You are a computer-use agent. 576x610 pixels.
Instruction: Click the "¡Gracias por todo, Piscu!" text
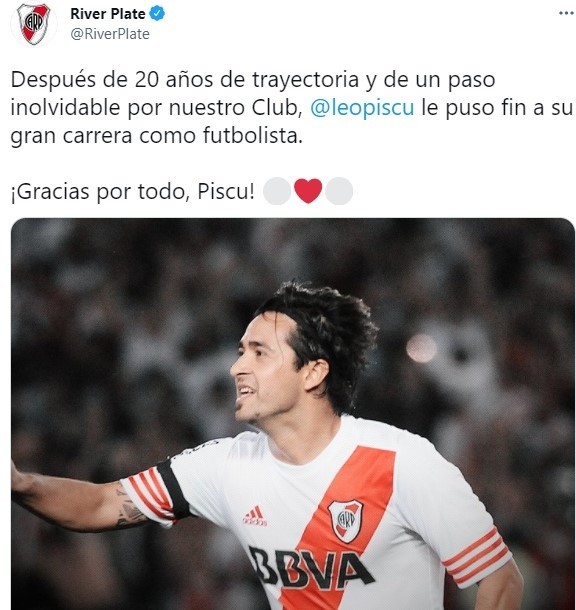pos(133,191)
